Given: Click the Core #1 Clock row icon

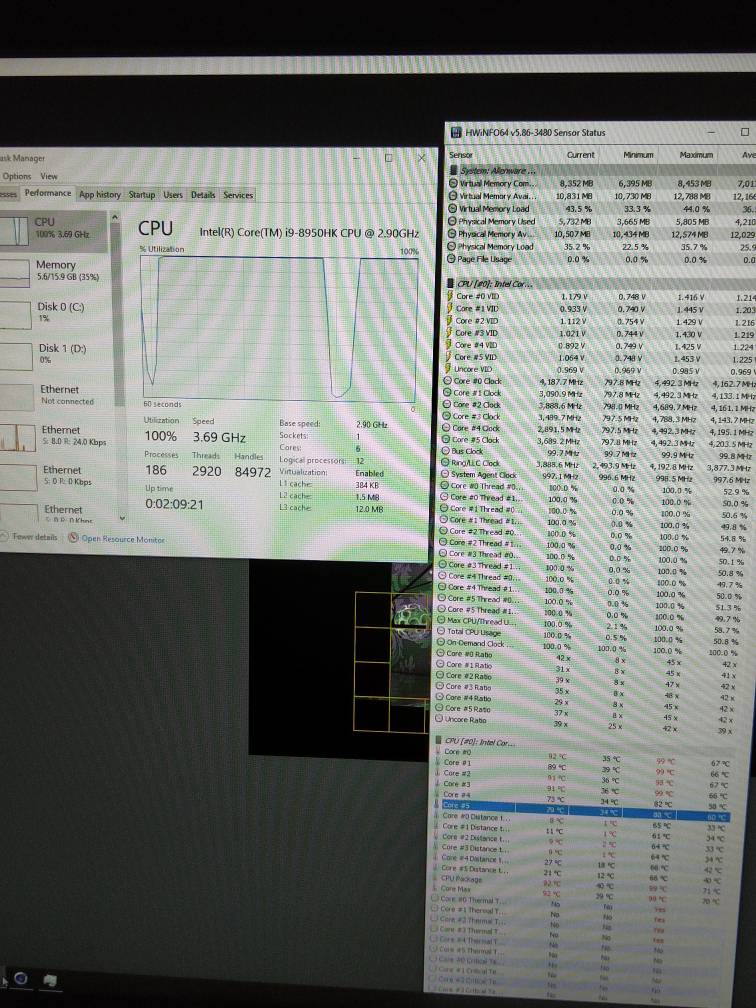Looking at the screenshot, I should [447, 393].
